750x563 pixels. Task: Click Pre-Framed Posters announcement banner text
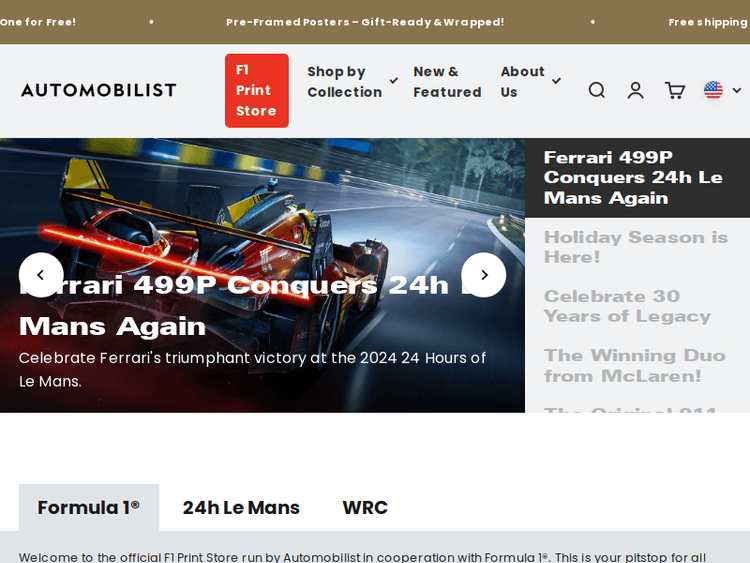point(365,22)
